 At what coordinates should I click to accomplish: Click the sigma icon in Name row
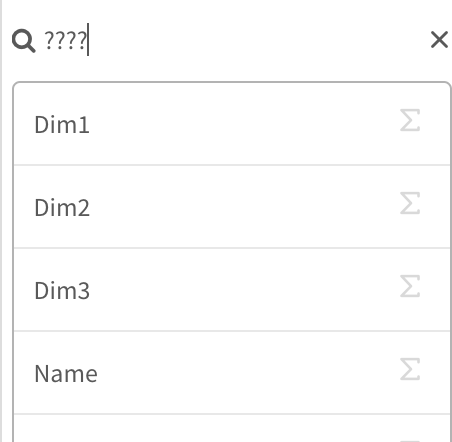(410, 369)
